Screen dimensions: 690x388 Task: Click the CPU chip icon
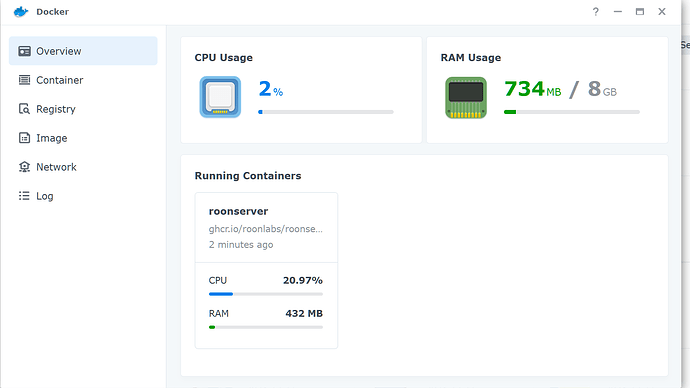(220, 97)
